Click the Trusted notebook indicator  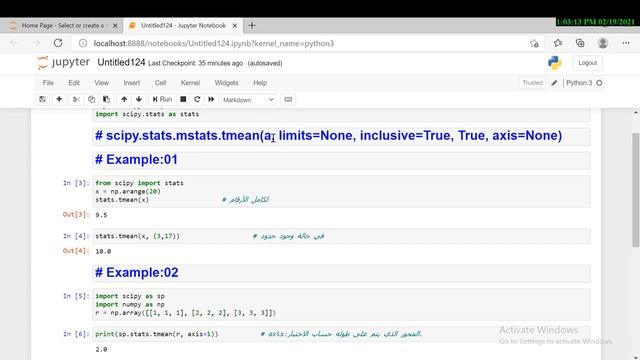tap(533, 83)
